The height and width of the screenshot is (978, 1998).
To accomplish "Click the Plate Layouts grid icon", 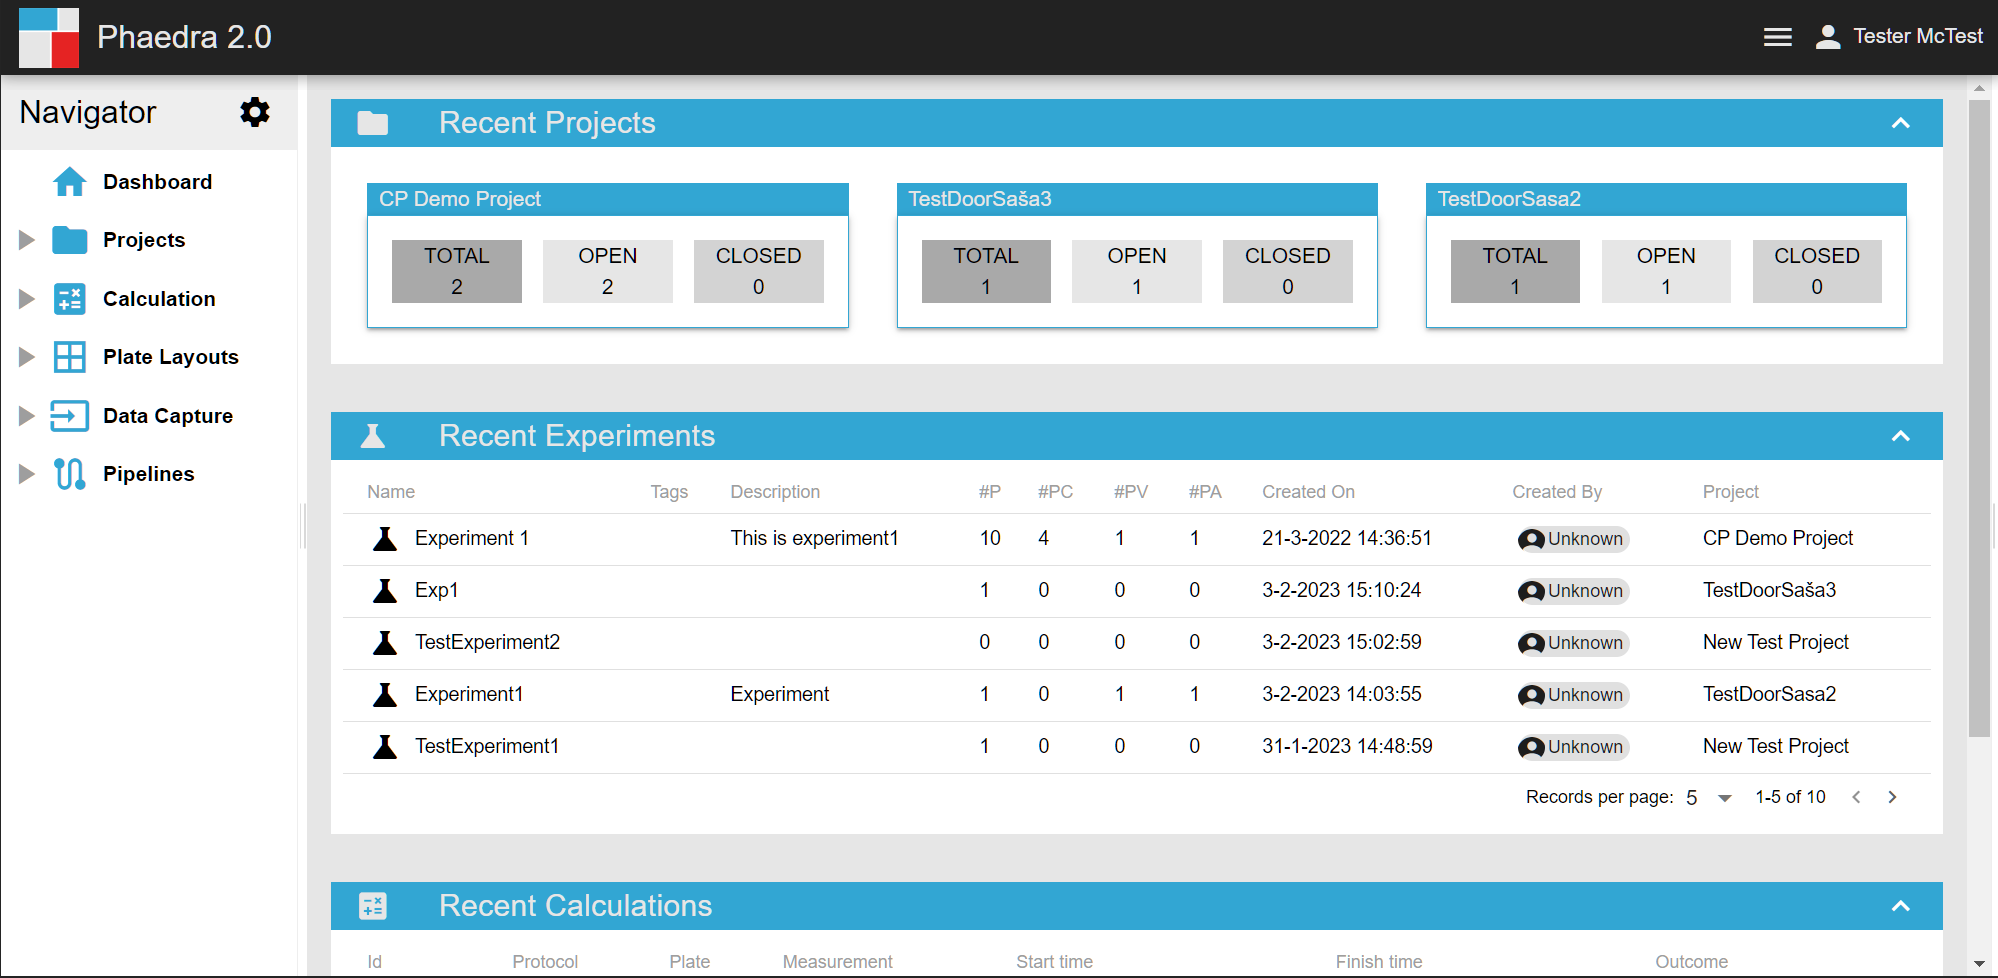I will point(69,357).
